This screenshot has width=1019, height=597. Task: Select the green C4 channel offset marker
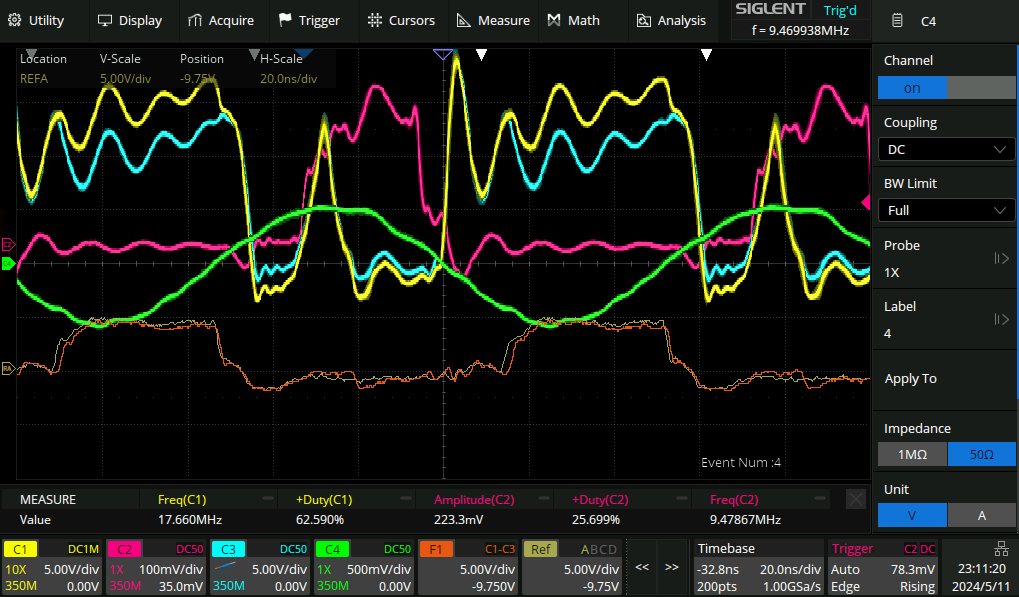tap(8, 263)
